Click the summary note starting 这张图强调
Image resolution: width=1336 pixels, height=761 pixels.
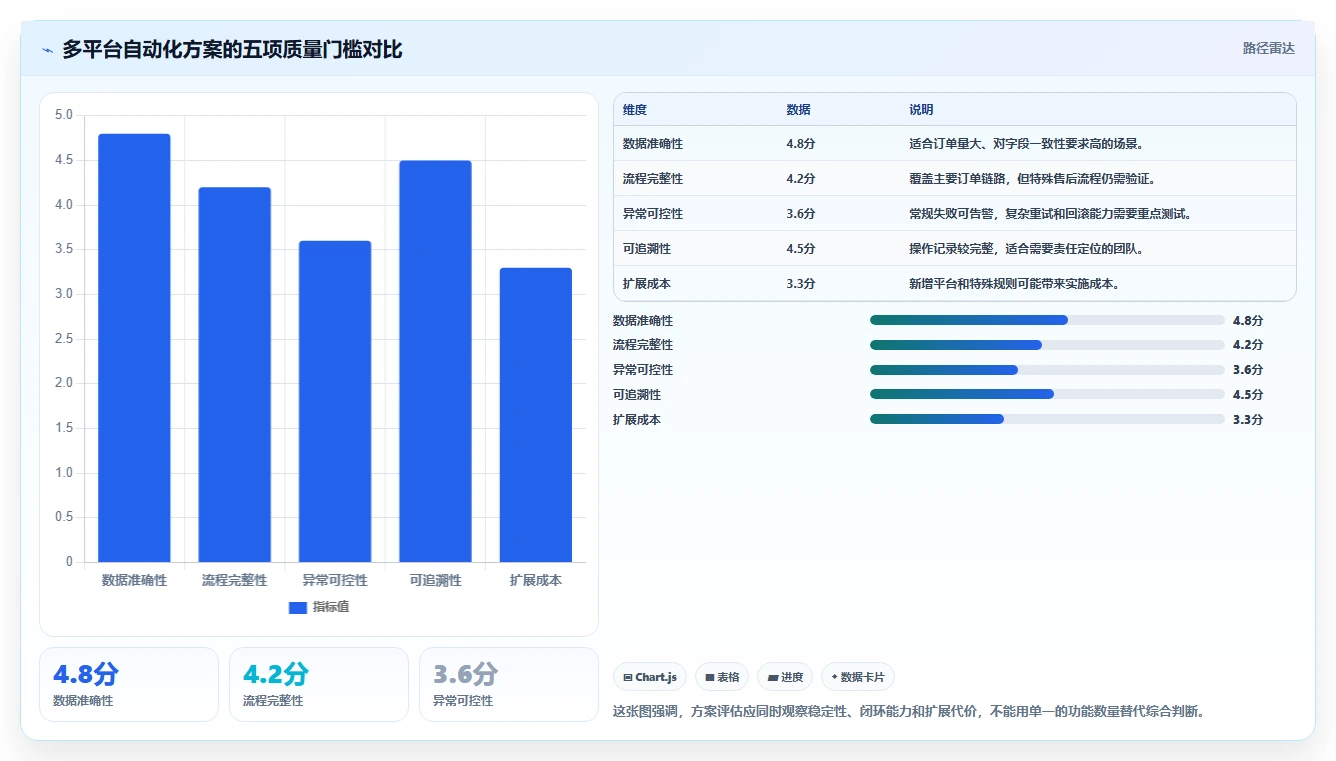tap(912, 712)
